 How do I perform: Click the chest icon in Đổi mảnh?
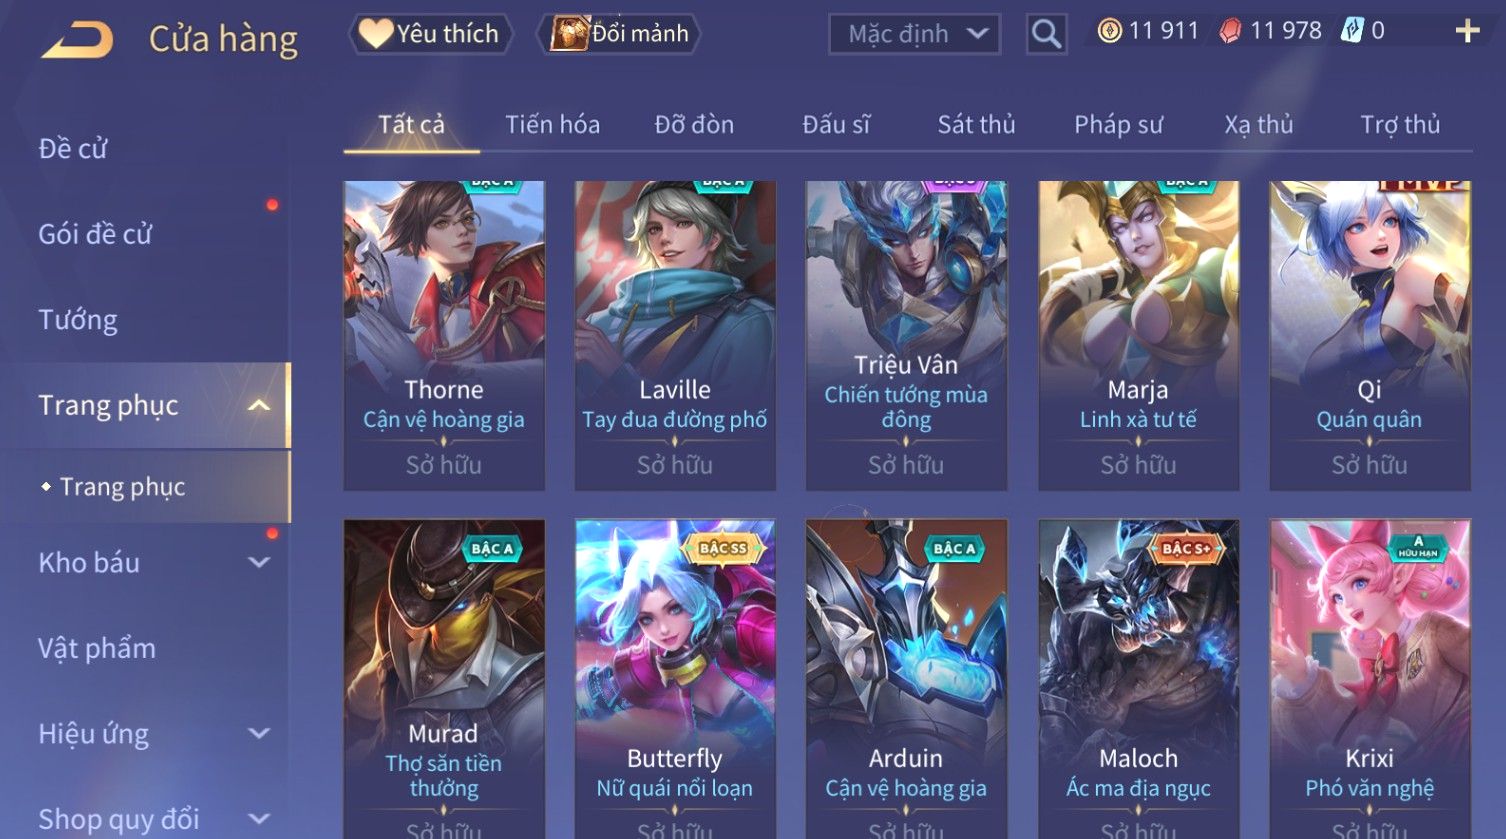click(x=569, y=34)
